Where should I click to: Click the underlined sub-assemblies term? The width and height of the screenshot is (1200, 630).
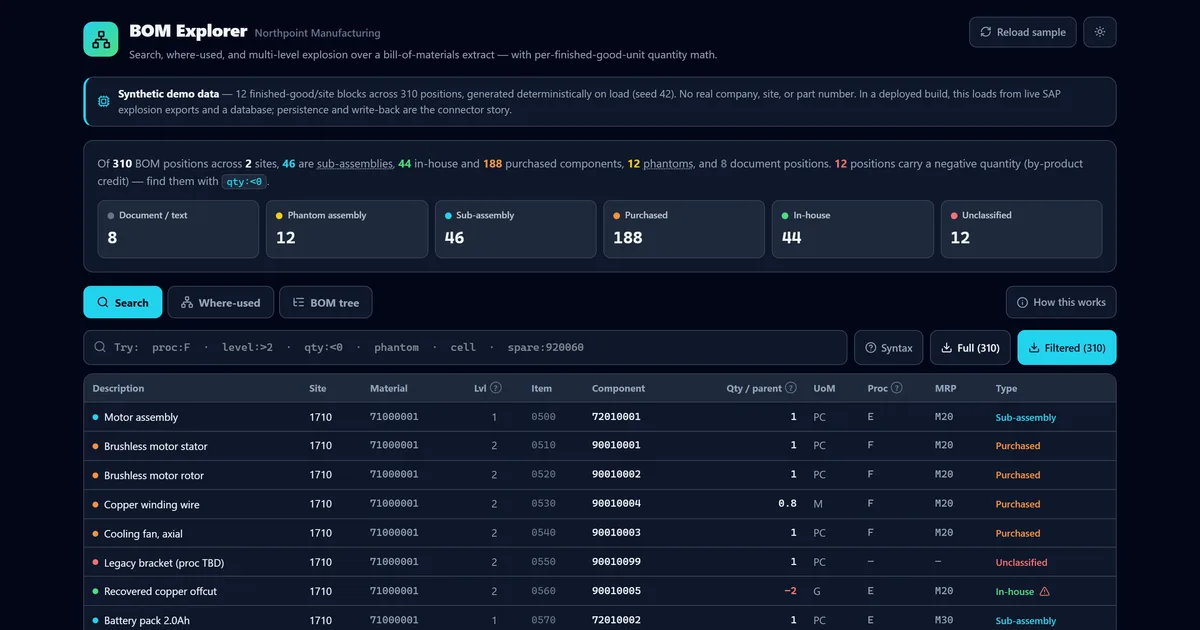coord(354,164)
